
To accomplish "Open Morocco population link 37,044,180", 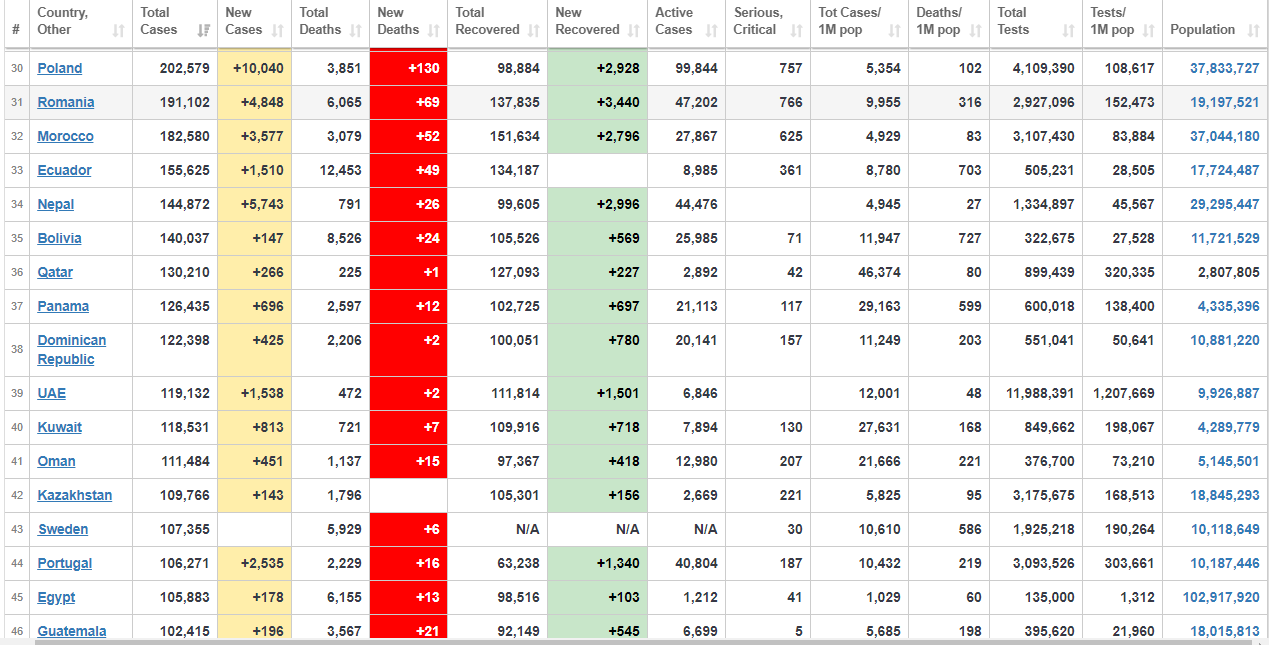I will 1225,136.
